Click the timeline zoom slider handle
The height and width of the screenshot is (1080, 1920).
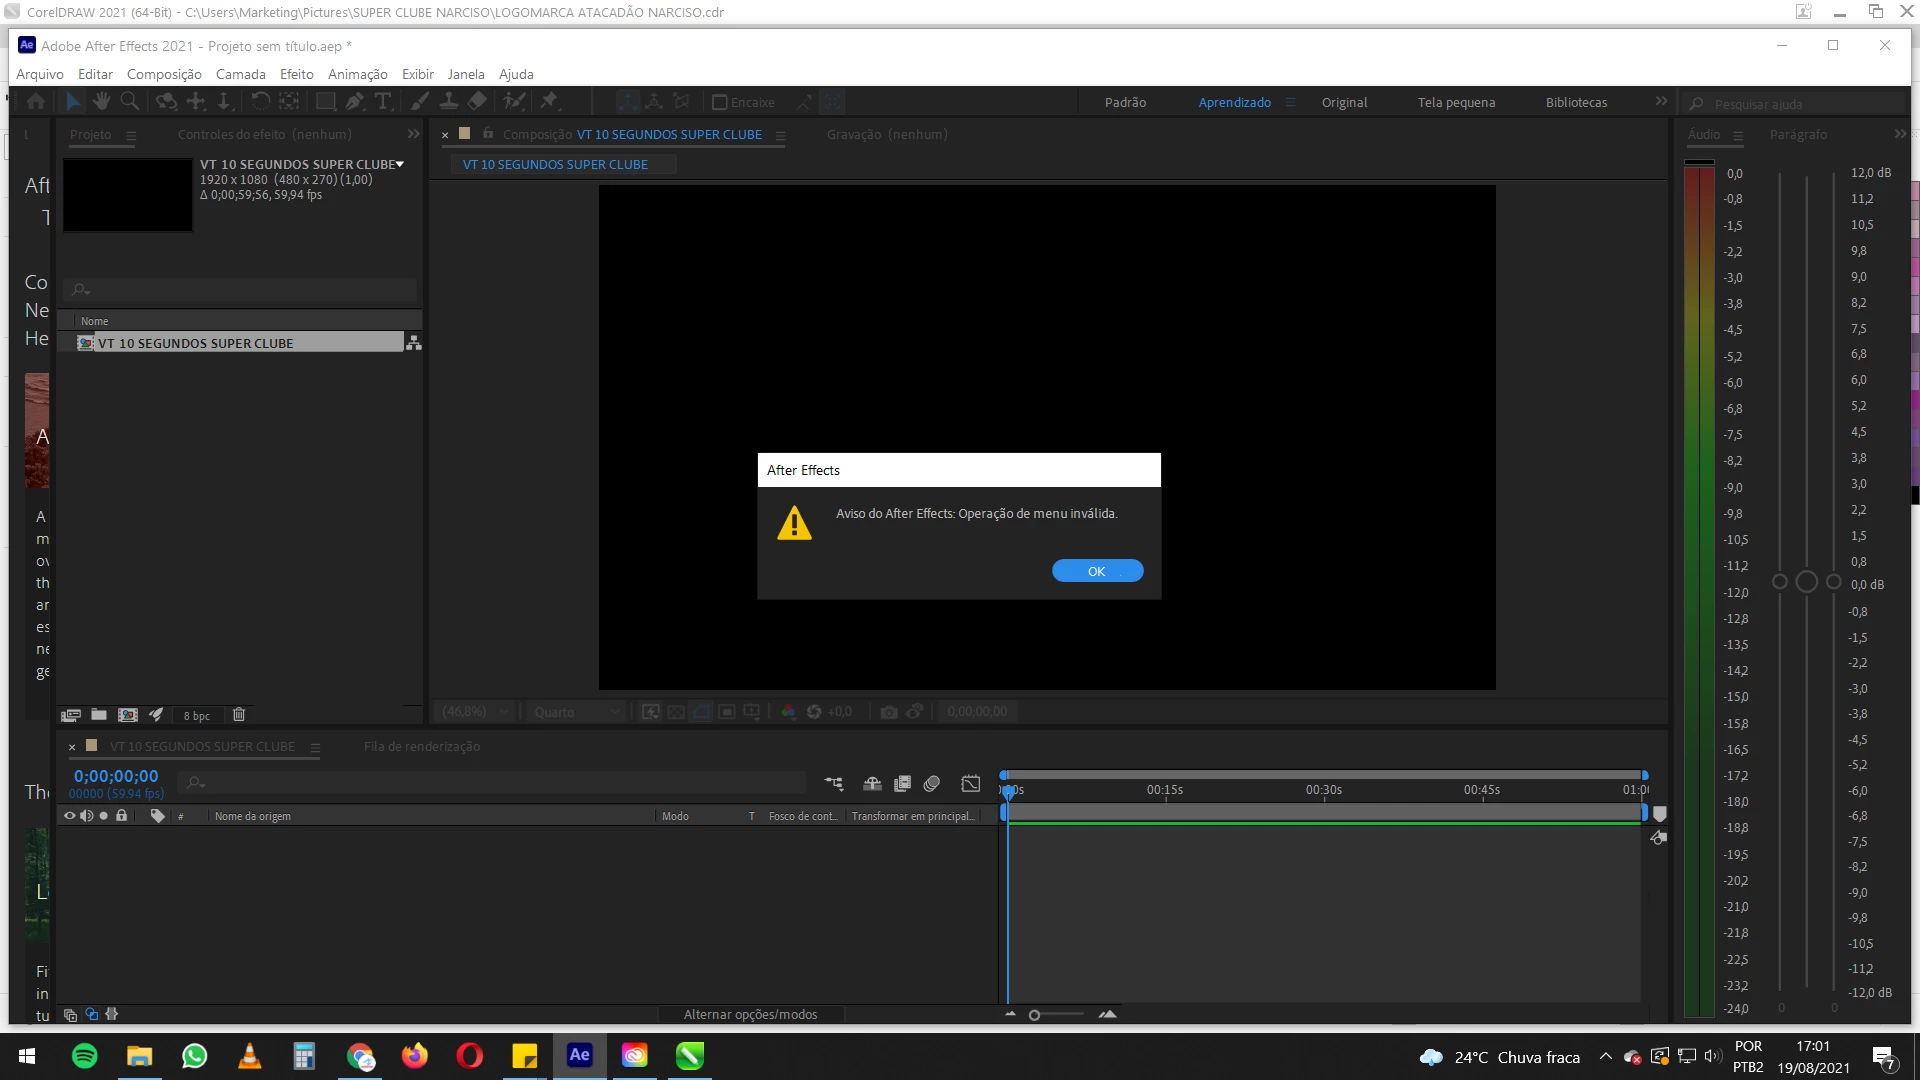[1034, 1015]
